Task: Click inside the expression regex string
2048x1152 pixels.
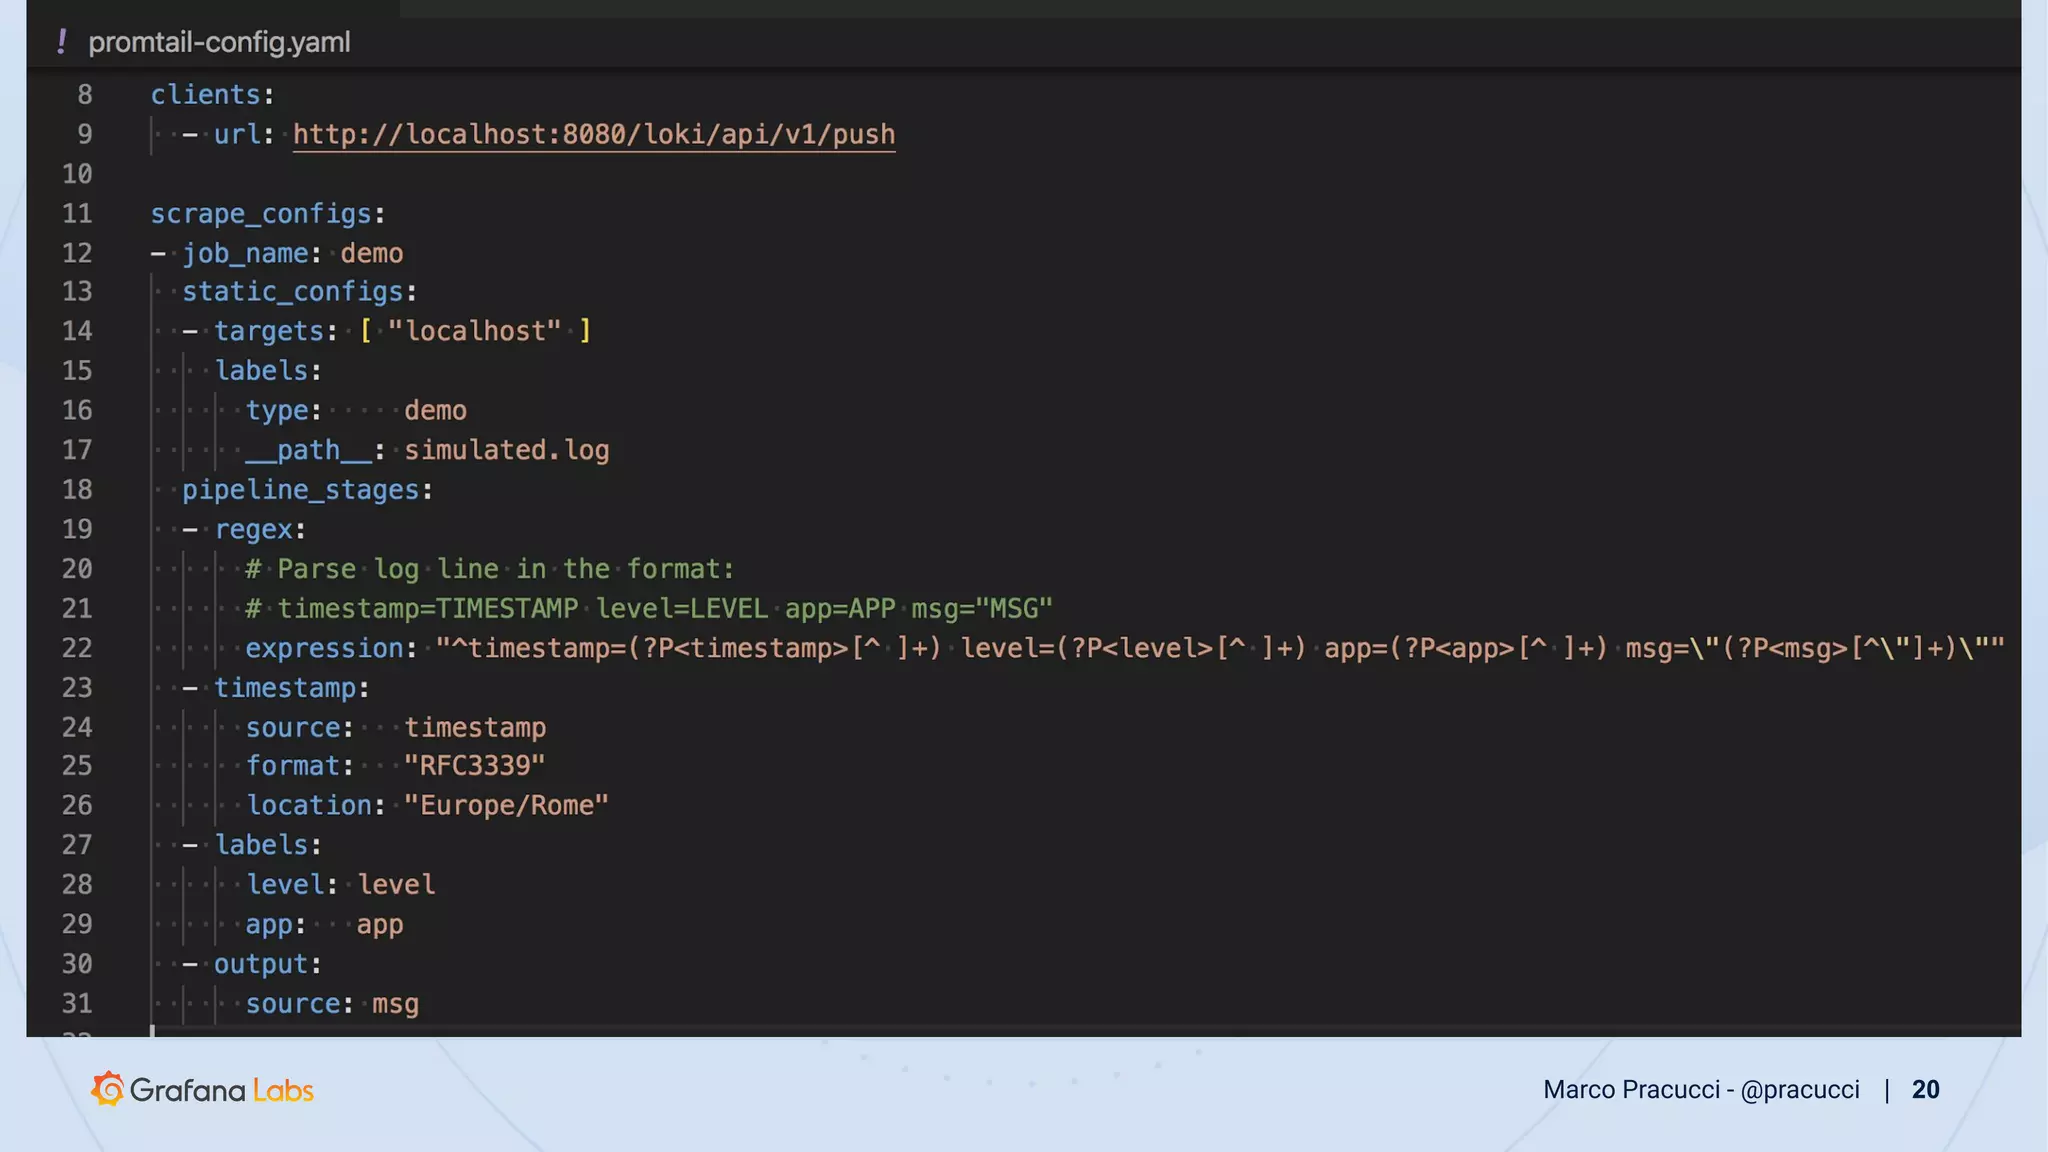Action: coord(1200,648)
